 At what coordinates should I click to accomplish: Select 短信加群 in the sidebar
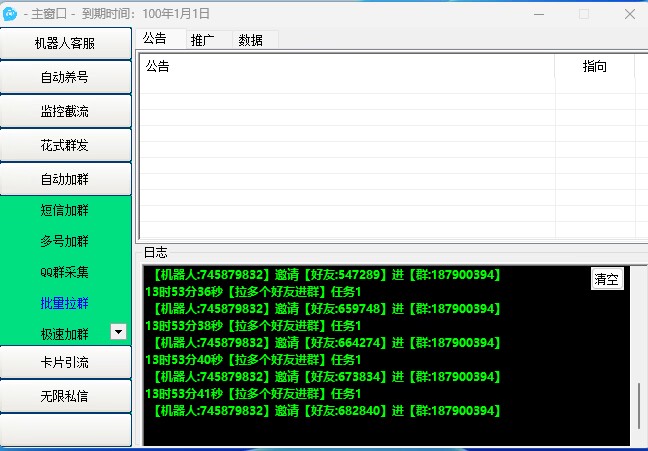point(65,211)
